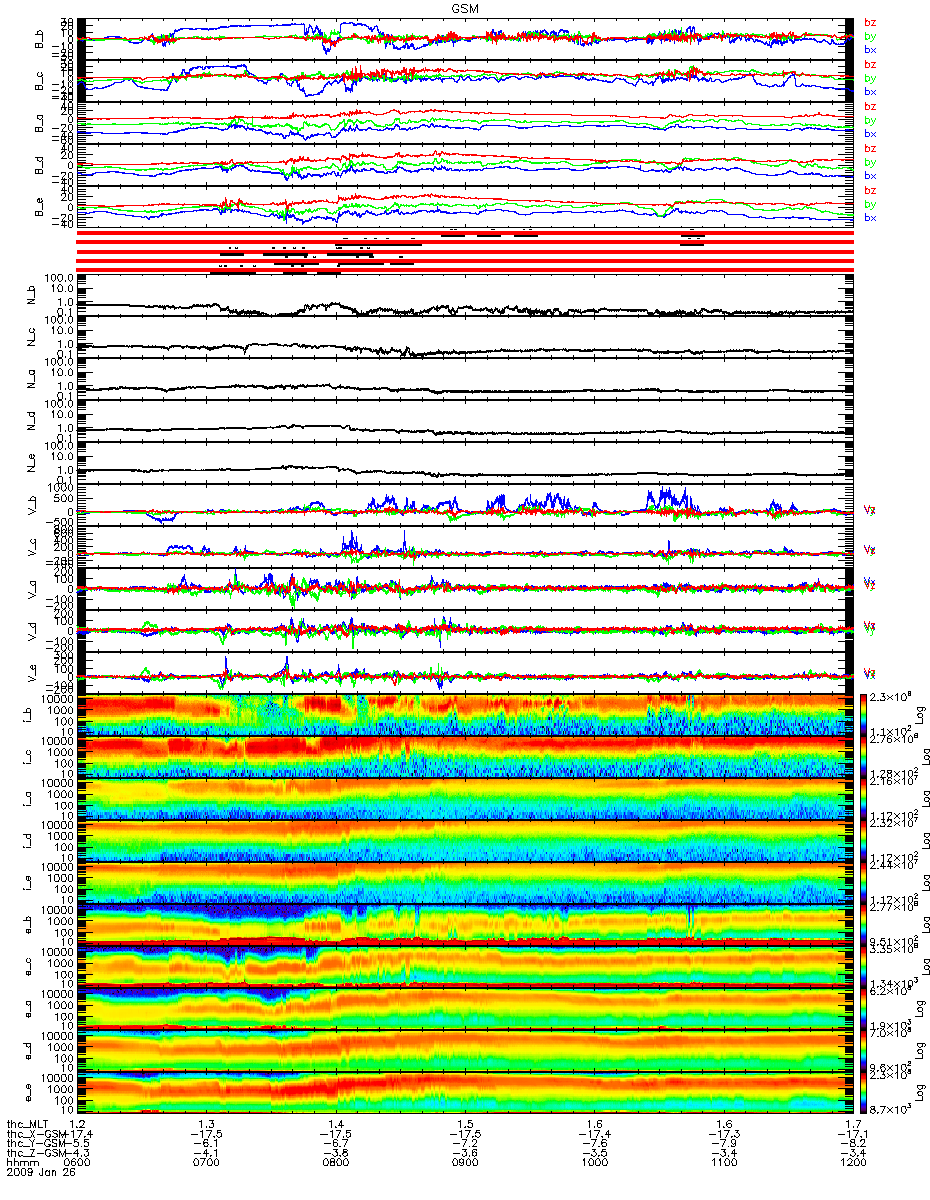Click the i_c ion spectrogram label

pos(27,758)
